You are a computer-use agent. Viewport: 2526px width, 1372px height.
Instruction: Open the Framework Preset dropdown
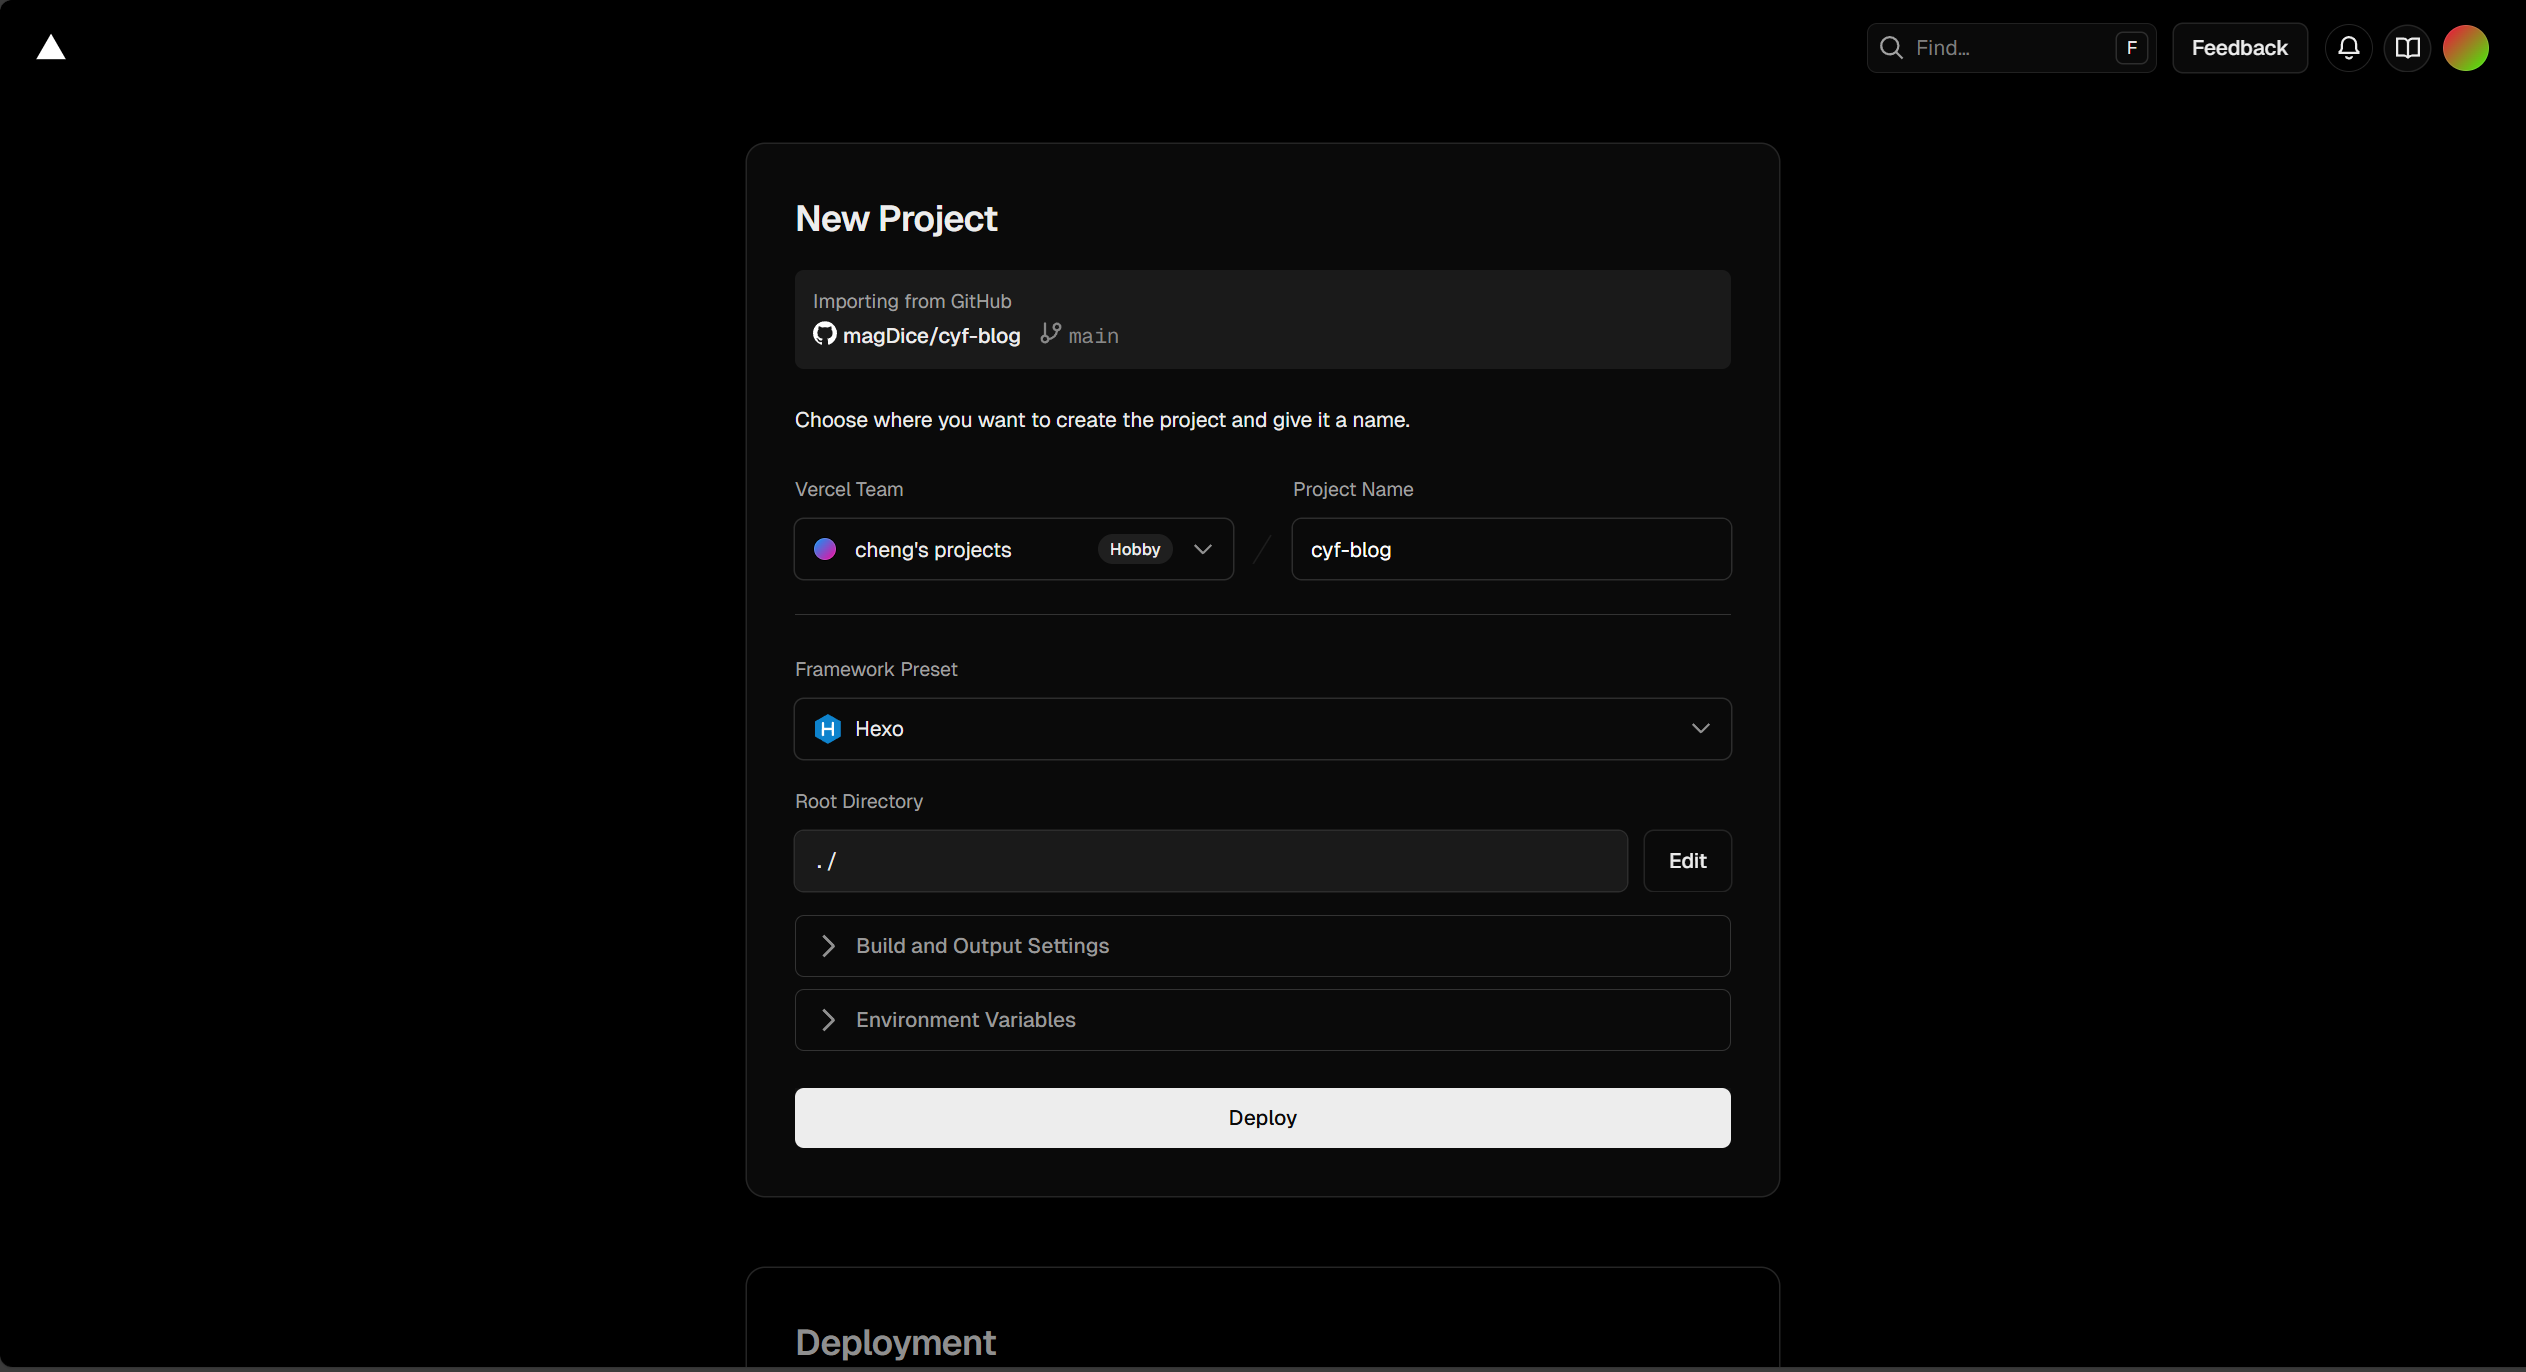pos(1262,729)
